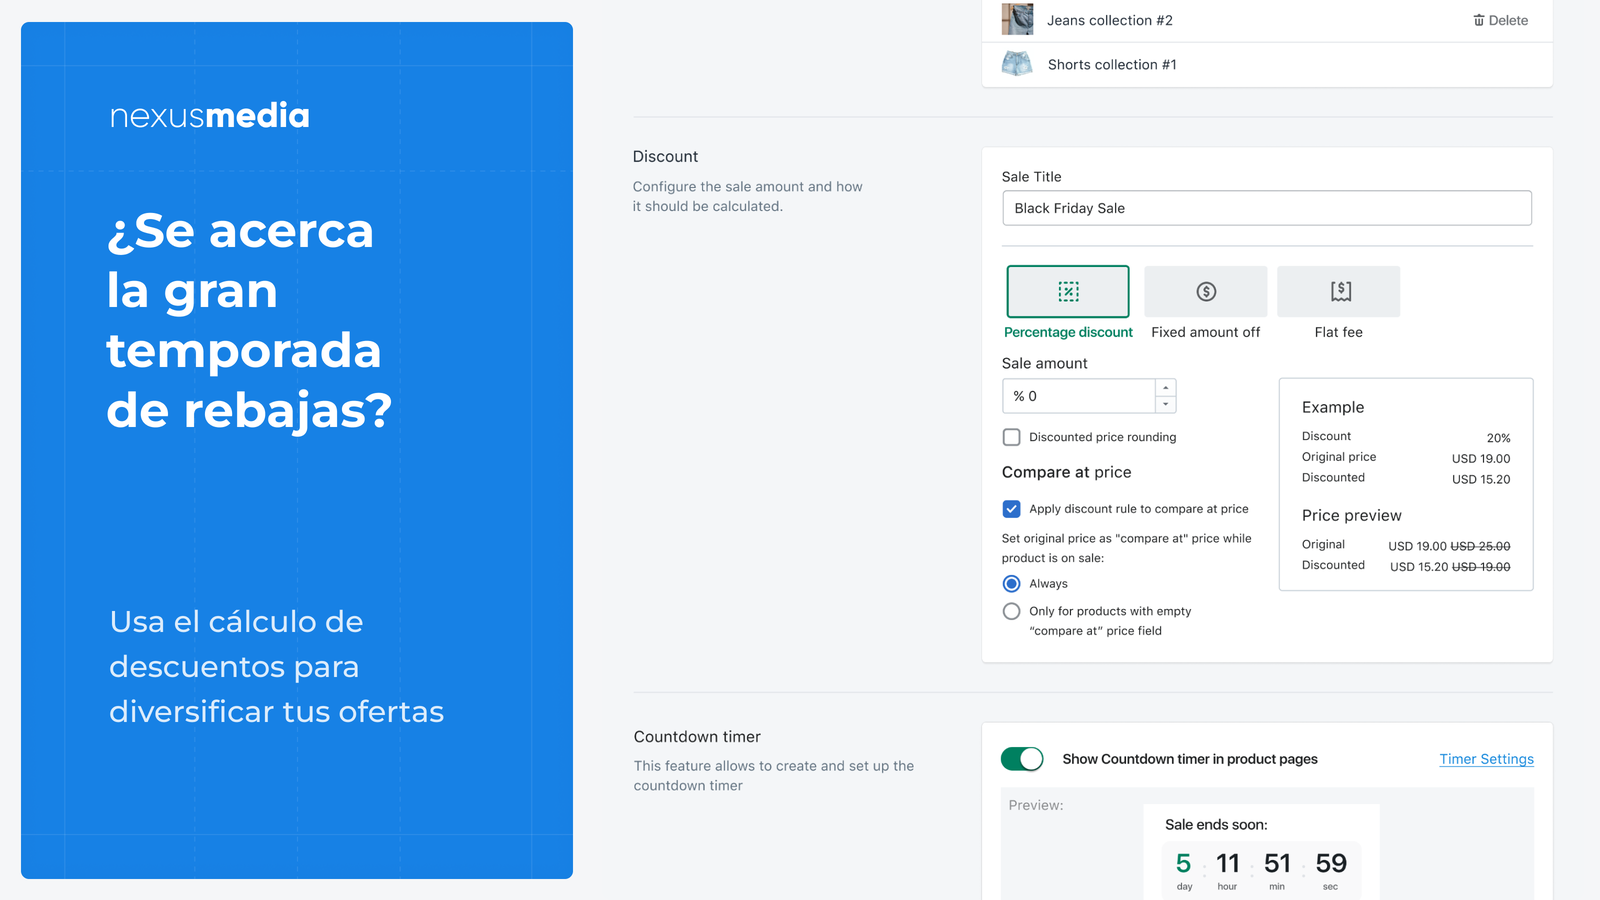1600x900 pixels.
Task: Uncheck Apply discount rule to compare at price
Action: pos(1012,509)
